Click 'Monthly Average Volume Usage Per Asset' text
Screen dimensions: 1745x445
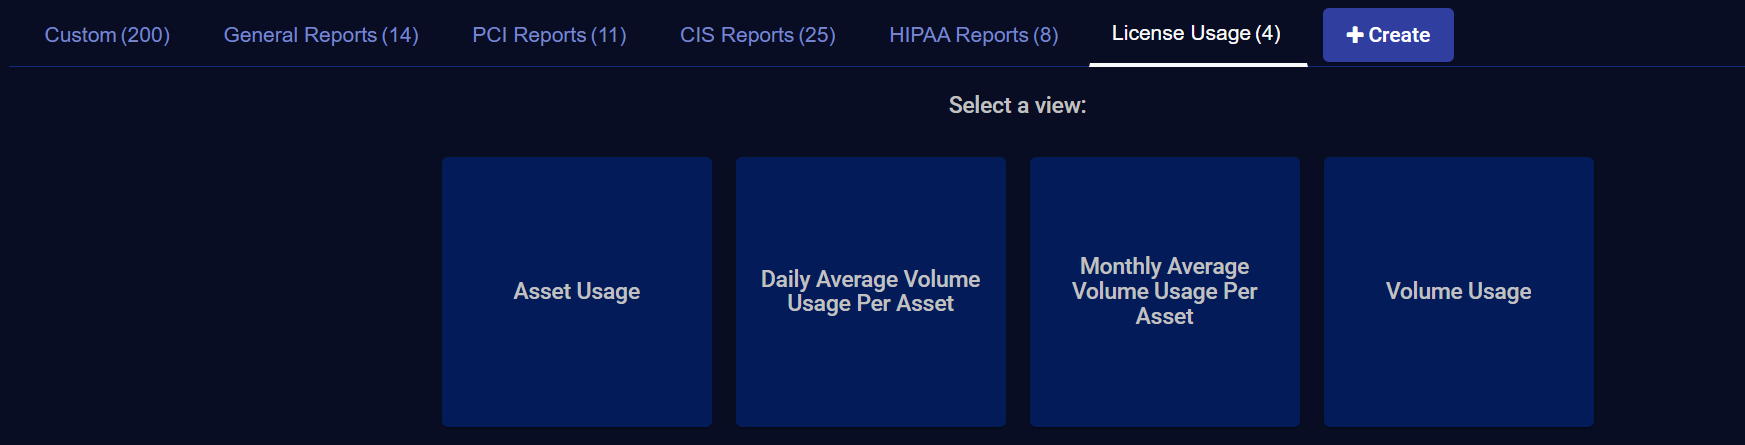tap(1164, 291)
